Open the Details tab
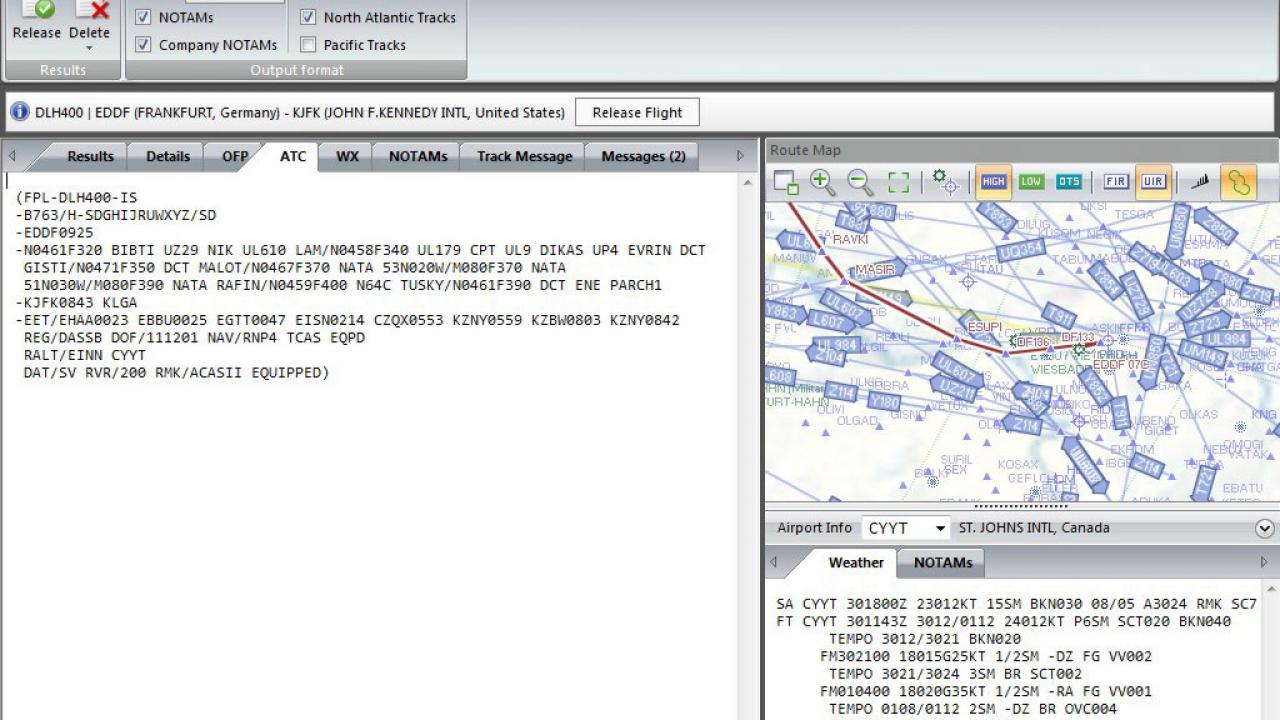This screenshot has width=1280, height=720. (x=168, y=156)
